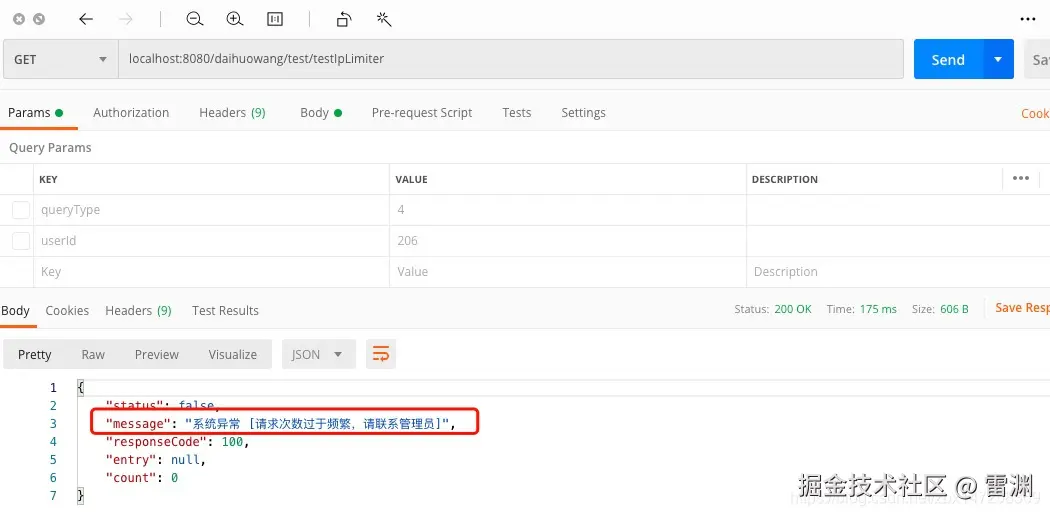This screenshot has height=516, width=1050.
Task: Click the empty Value input cell
Action: pos(568,272)
